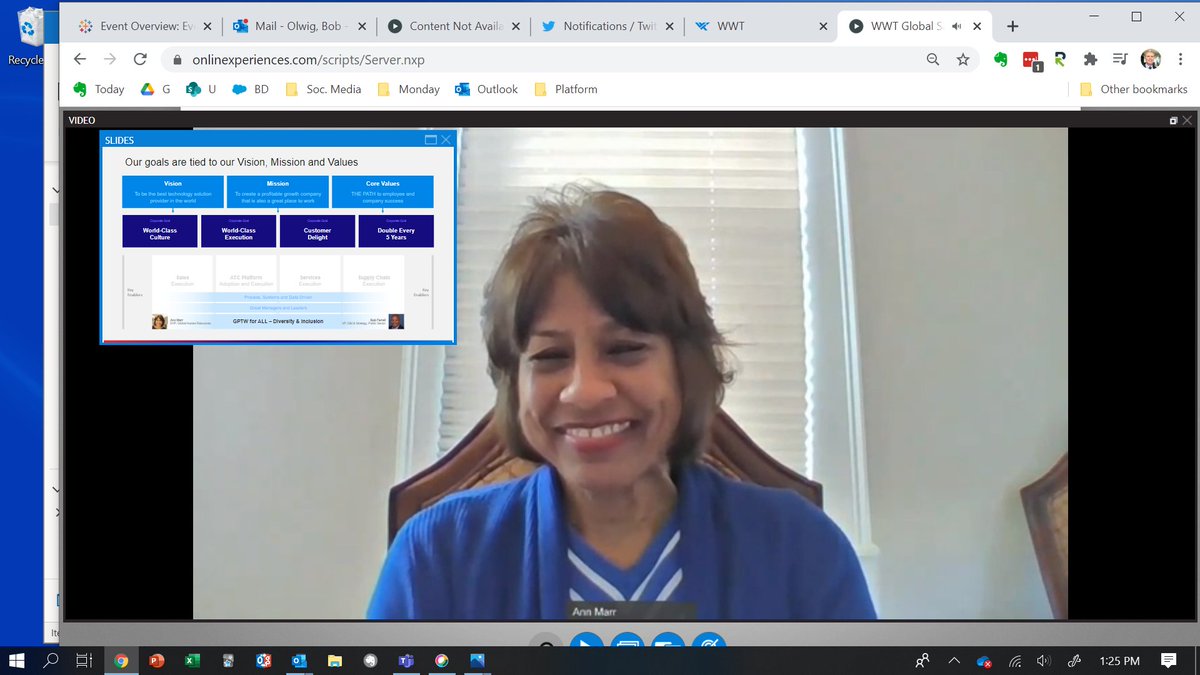This screenshot has width=1200, height=675.
Task: Open File Explorer from the taskbar
Action: 335,660
